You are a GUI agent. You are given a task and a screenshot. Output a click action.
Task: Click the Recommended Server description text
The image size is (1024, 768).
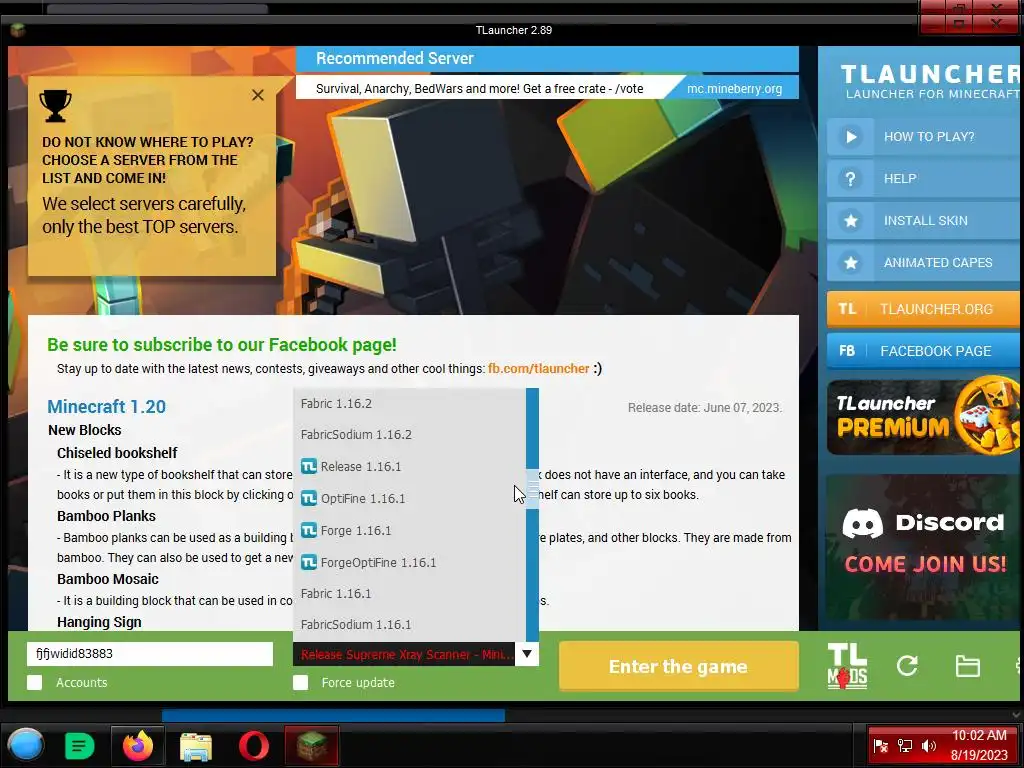(x=479, y=89)
